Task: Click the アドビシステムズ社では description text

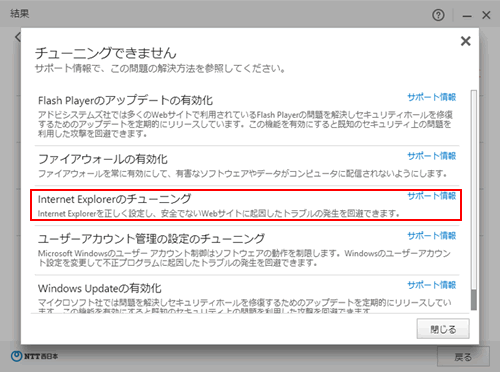Action: click(245, 124)
